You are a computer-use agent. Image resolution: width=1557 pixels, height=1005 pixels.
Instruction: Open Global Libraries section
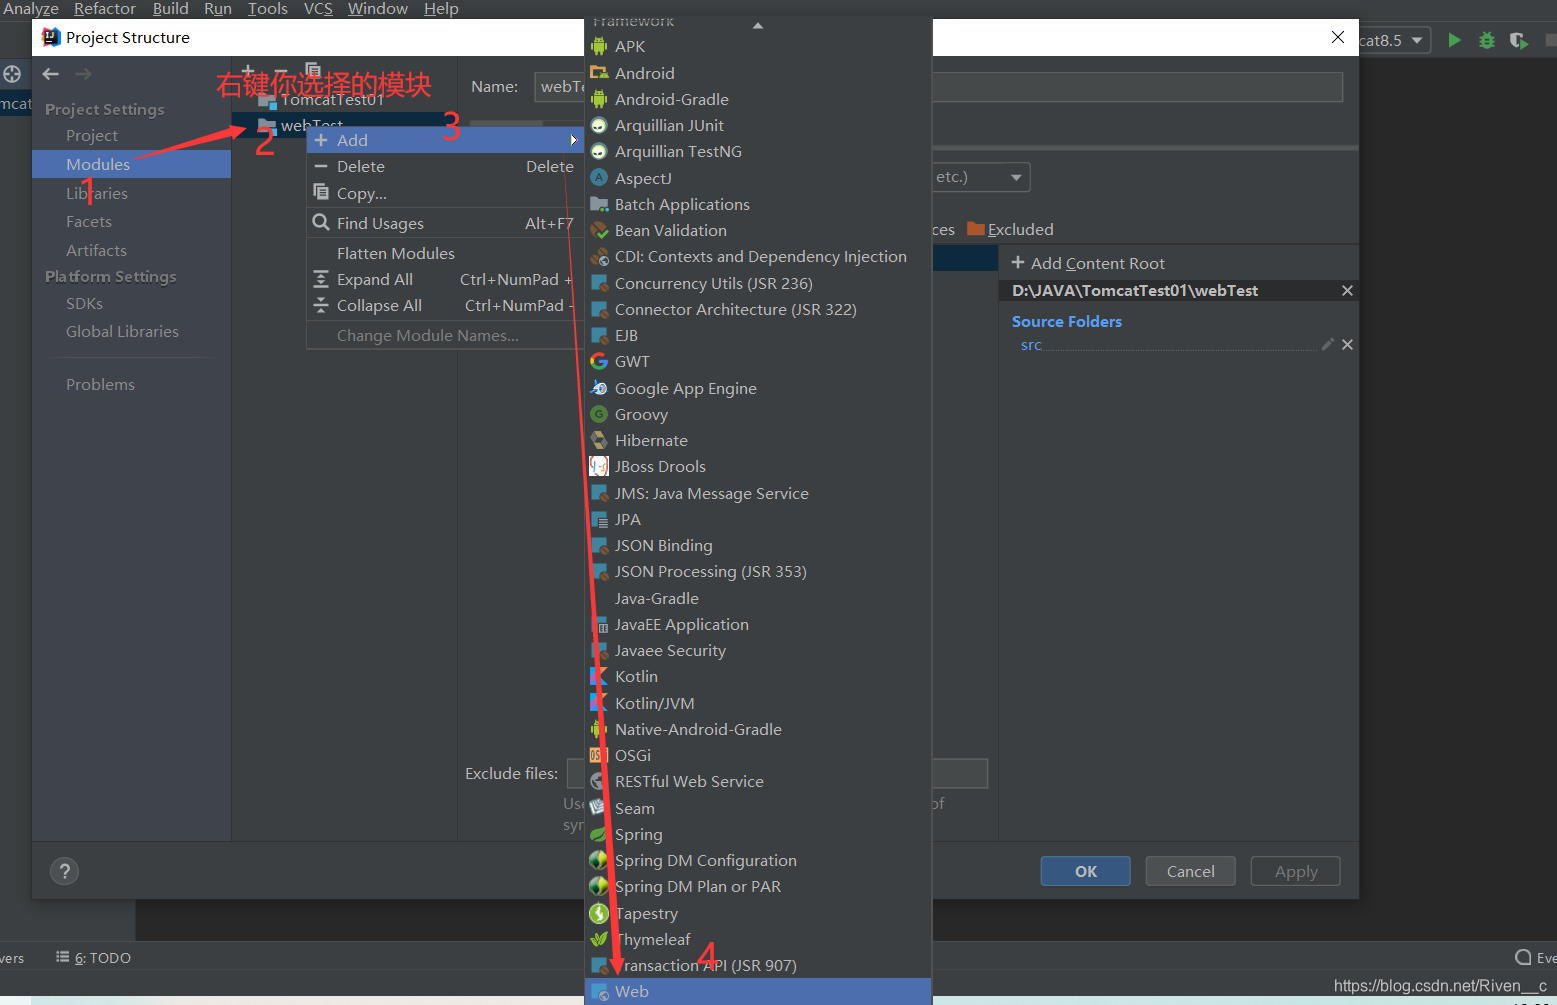[122, 331]
